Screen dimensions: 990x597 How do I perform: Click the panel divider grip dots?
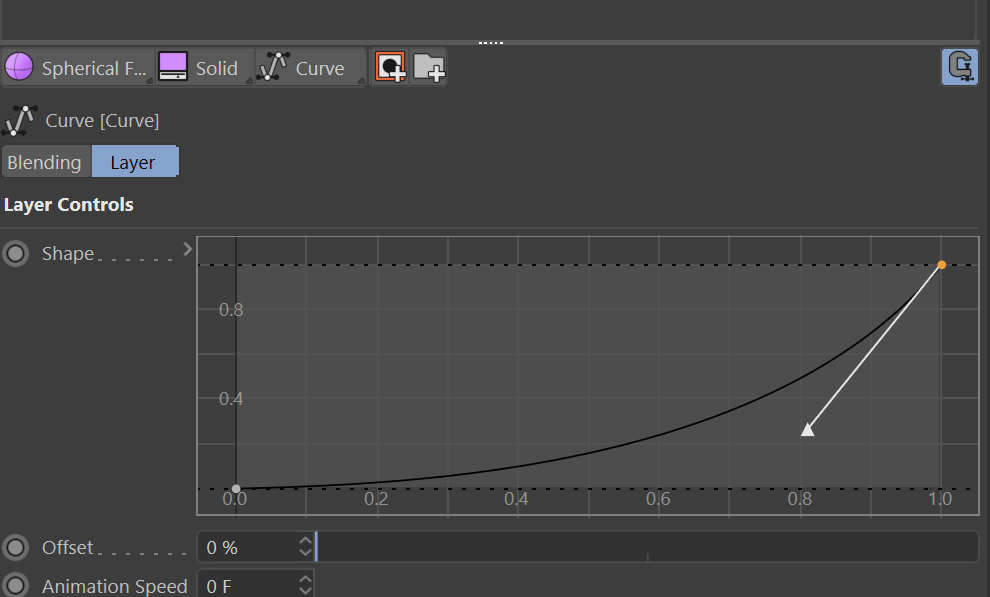coord(491,43)
